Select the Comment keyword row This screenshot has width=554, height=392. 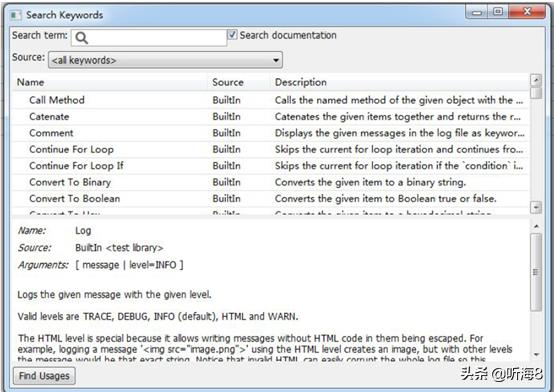[270, 133]
